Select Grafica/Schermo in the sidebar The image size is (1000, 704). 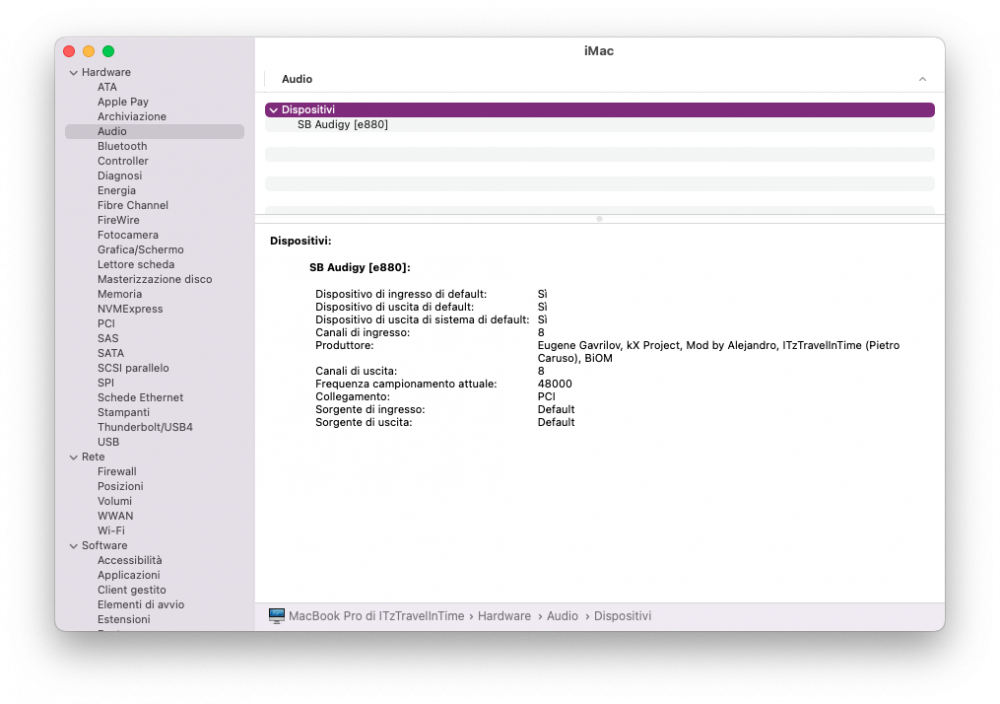[140, 249]
